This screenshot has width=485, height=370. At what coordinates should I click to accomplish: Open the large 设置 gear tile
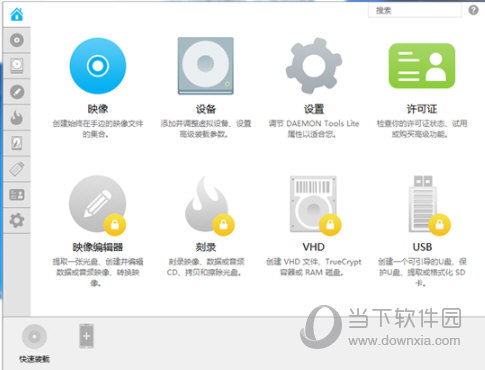click(x=314, y=66)
